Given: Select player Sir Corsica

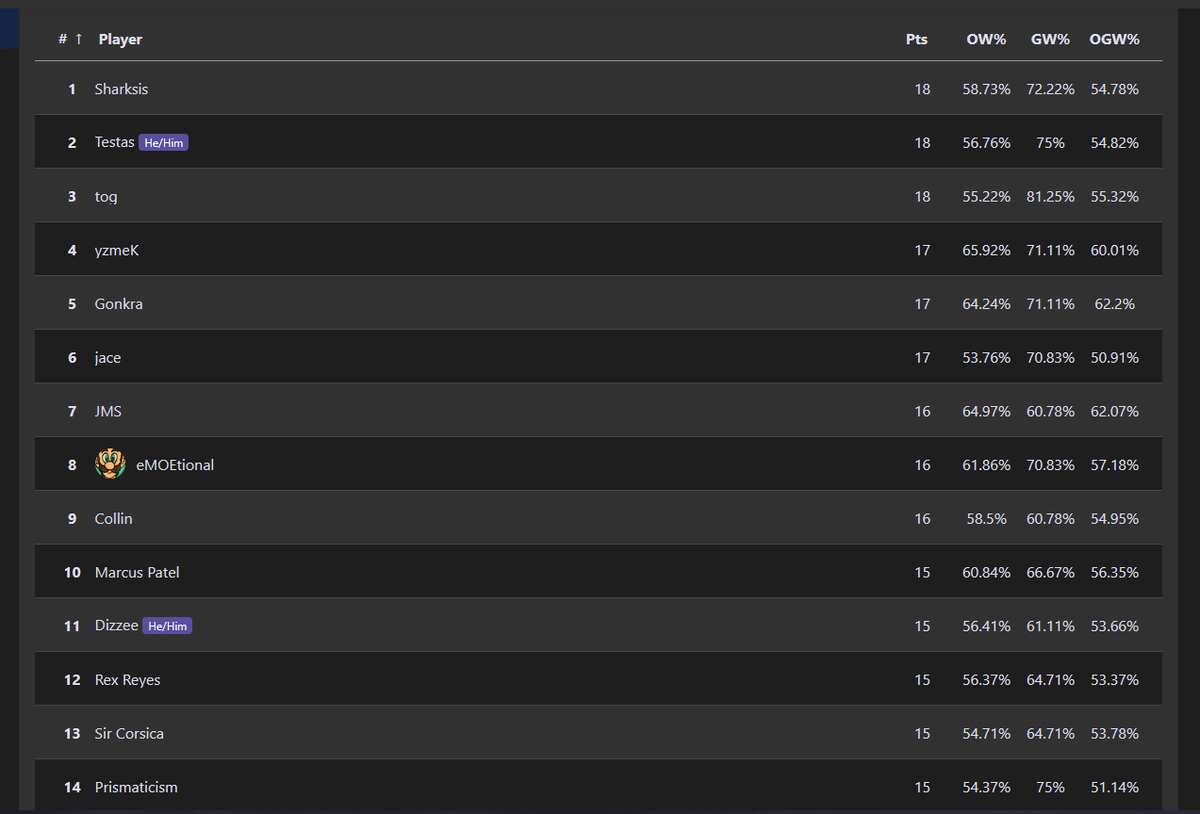Looking at the screenshot, I should [129, 733].
